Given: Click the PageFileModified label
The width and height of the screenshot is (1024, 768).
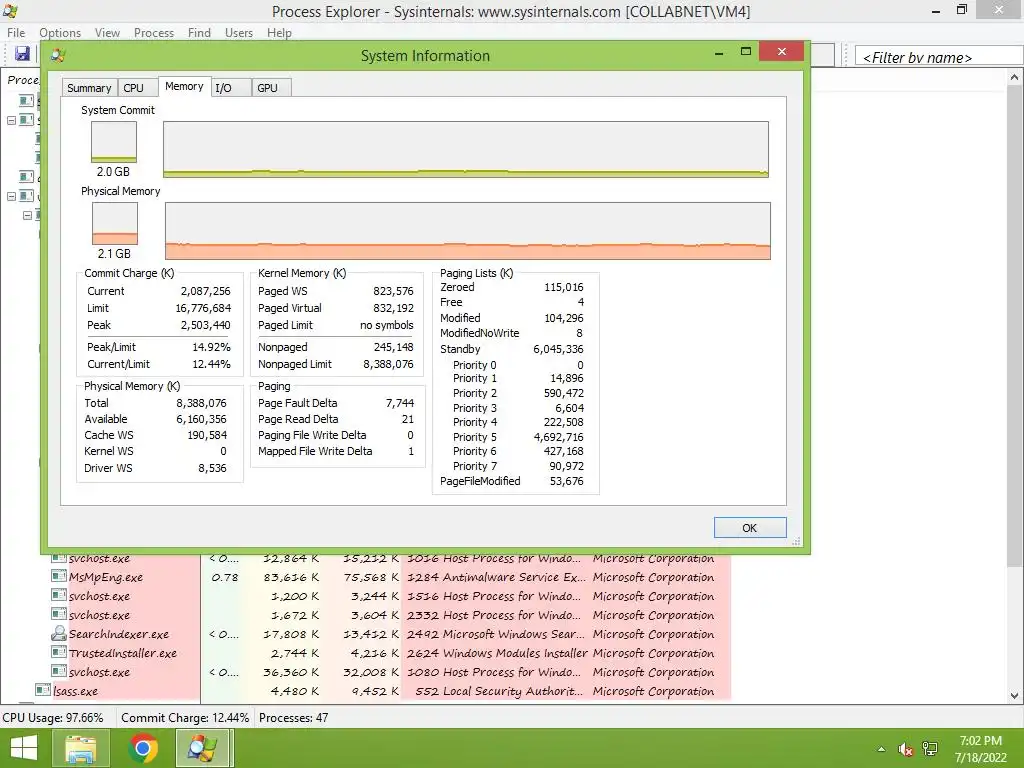Looking at the screenshot, I should tap(480, 481).
